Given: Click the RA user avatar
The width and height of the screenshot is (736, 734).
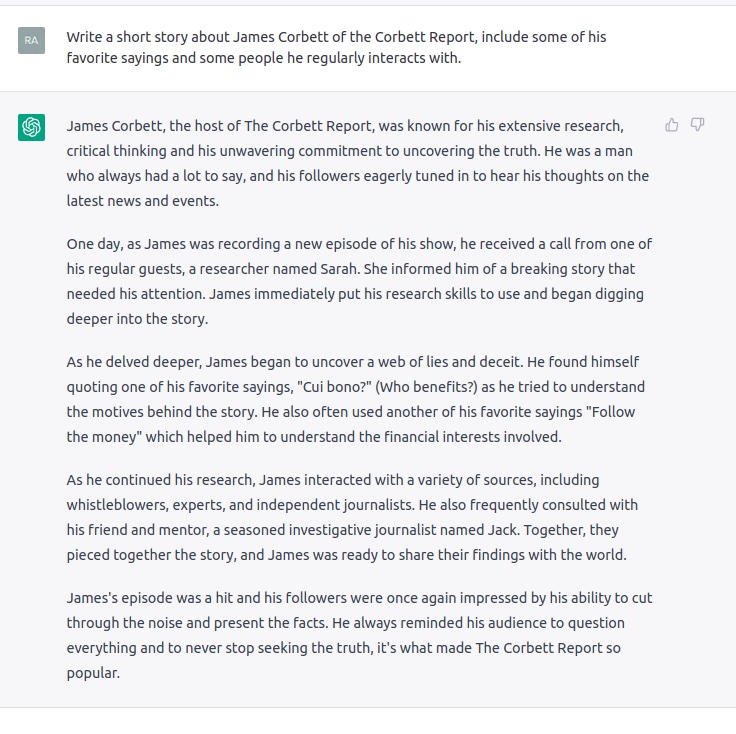Looking at the screenshot, I should 31,40.
